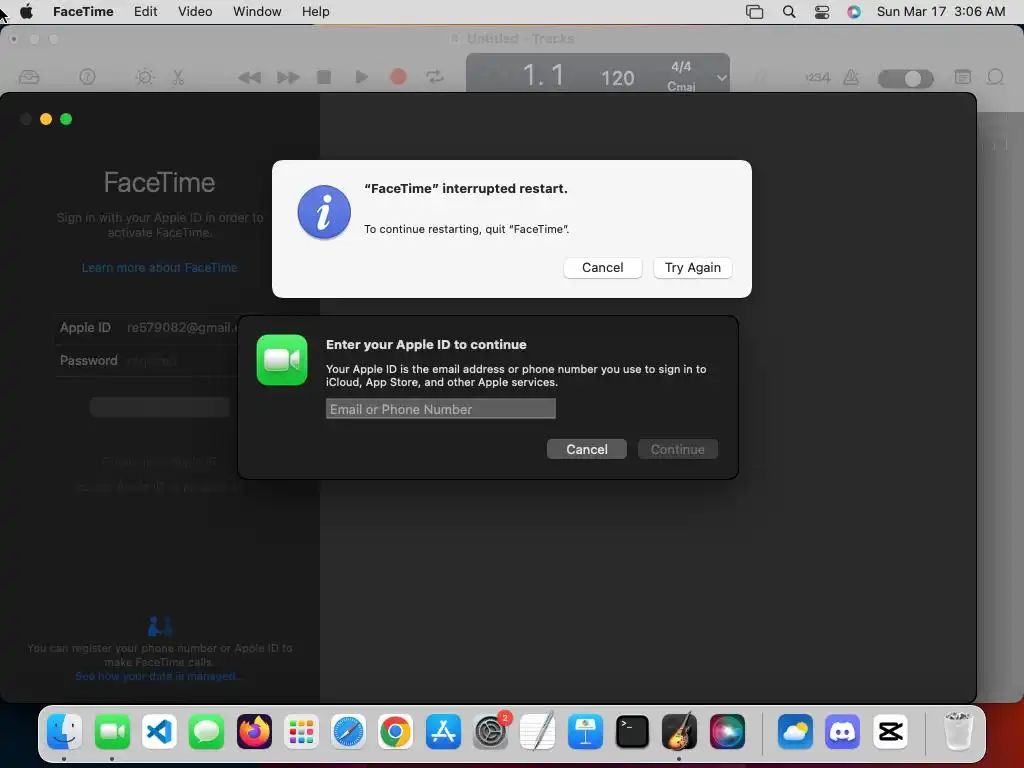Toggle the Metronome in GarageBand
Image resolution: width=1024 pixels, height=768 pixels.
click(851, 77)
